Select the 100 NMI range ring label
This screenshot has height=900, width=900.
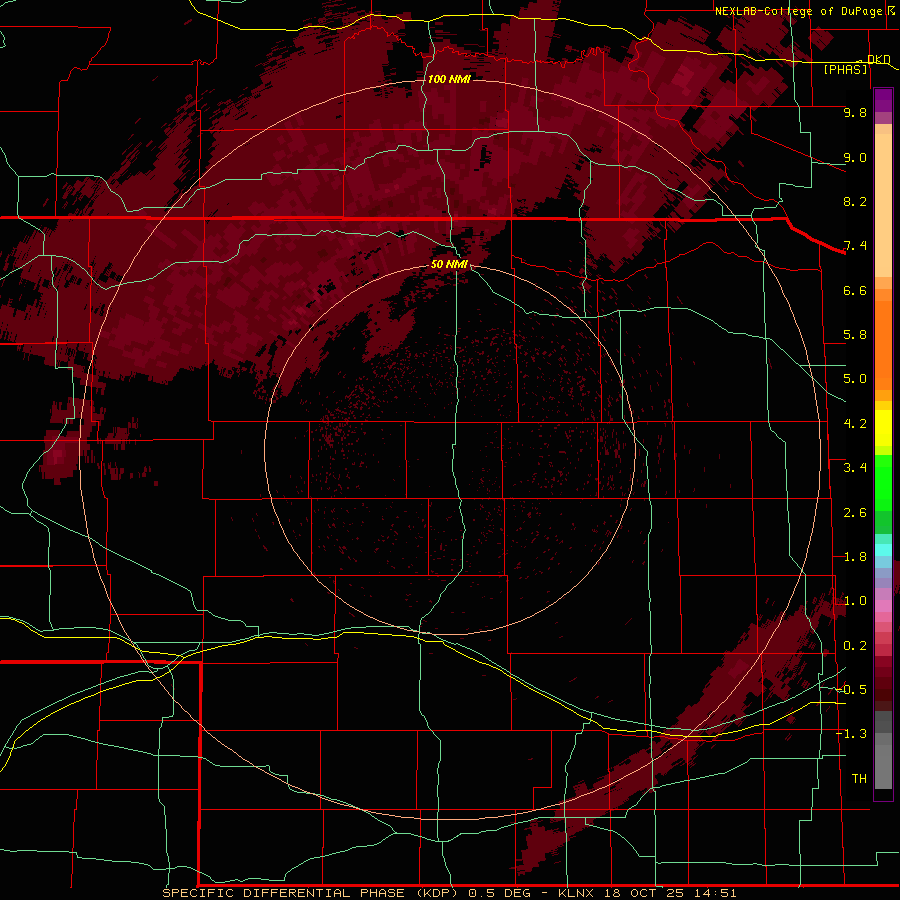click(x=449, y=79)
